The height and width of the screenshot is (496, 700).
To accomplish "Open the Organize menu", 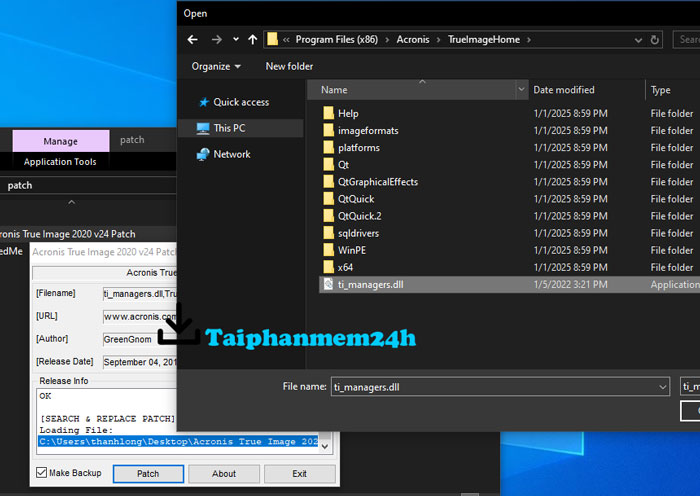I will [216, 67].
